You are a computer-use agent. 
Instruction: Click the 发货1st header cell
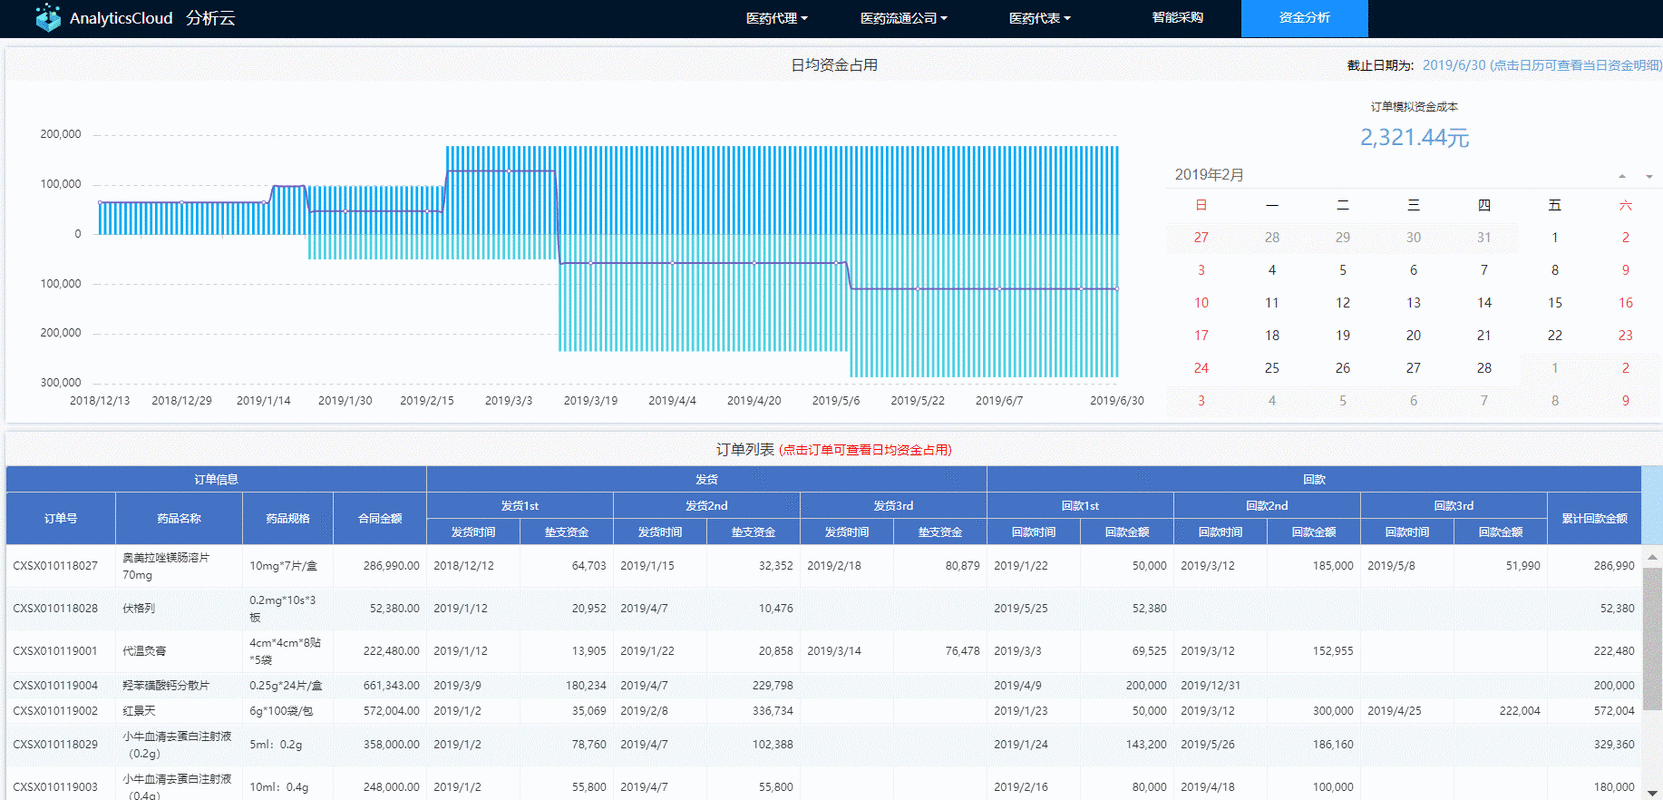[520, 505]
